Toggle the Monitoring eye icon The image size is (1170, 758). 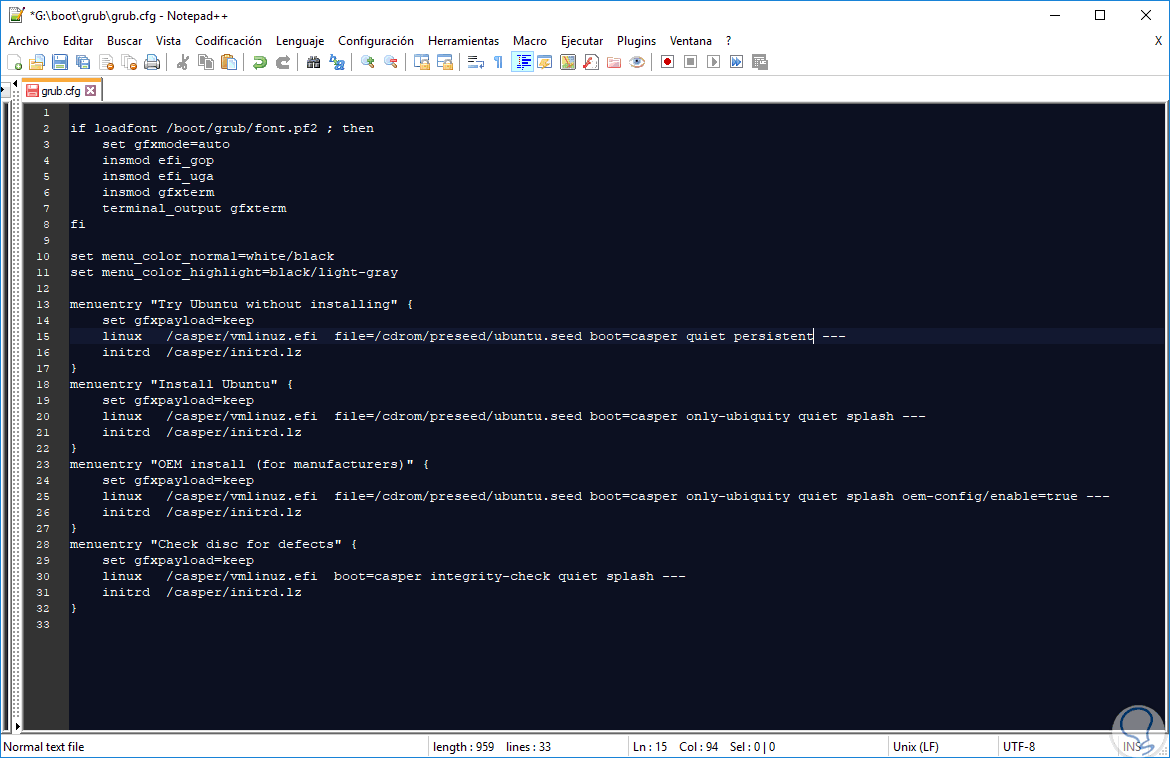636,63
